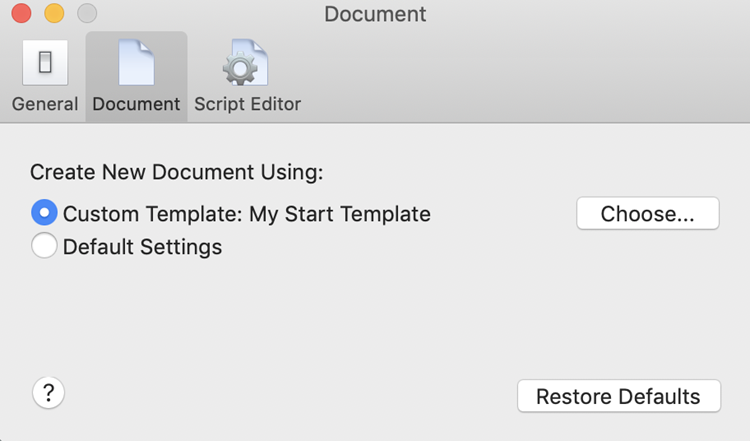Viewport: 750px width, 441px height.
Task: Click the "Document" window title text
Action: click(375, 14)
